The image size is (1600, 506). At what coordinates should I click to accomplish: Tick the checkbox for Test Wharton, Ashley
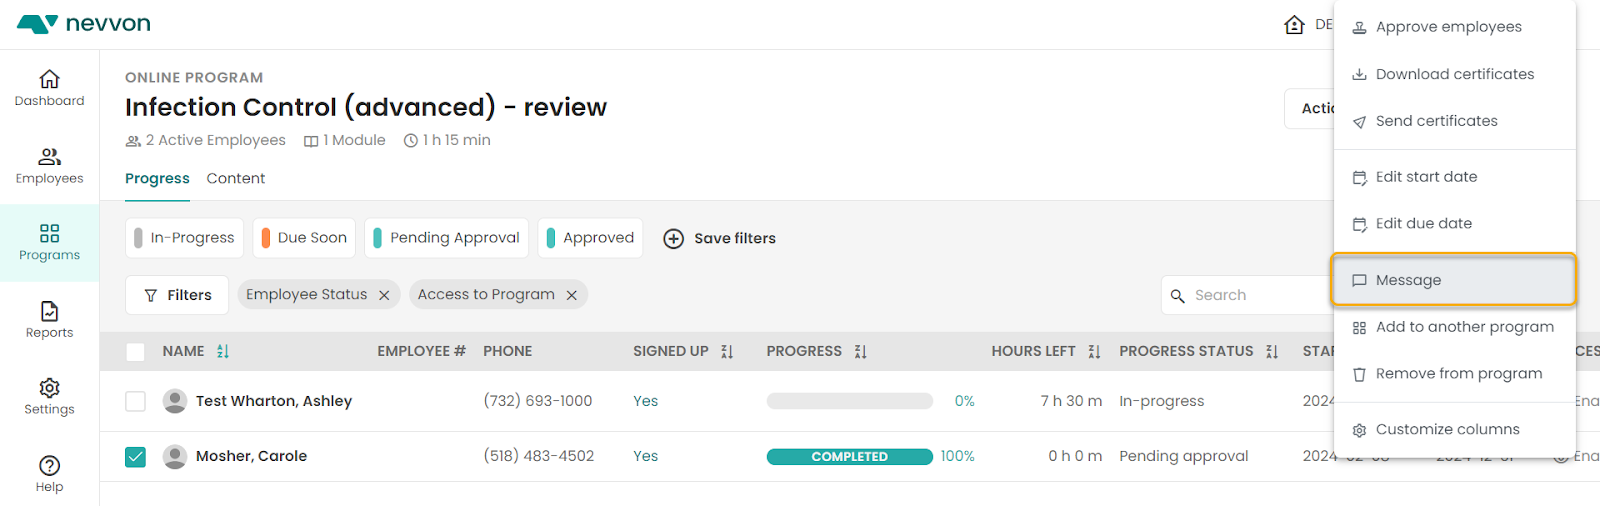136,401
